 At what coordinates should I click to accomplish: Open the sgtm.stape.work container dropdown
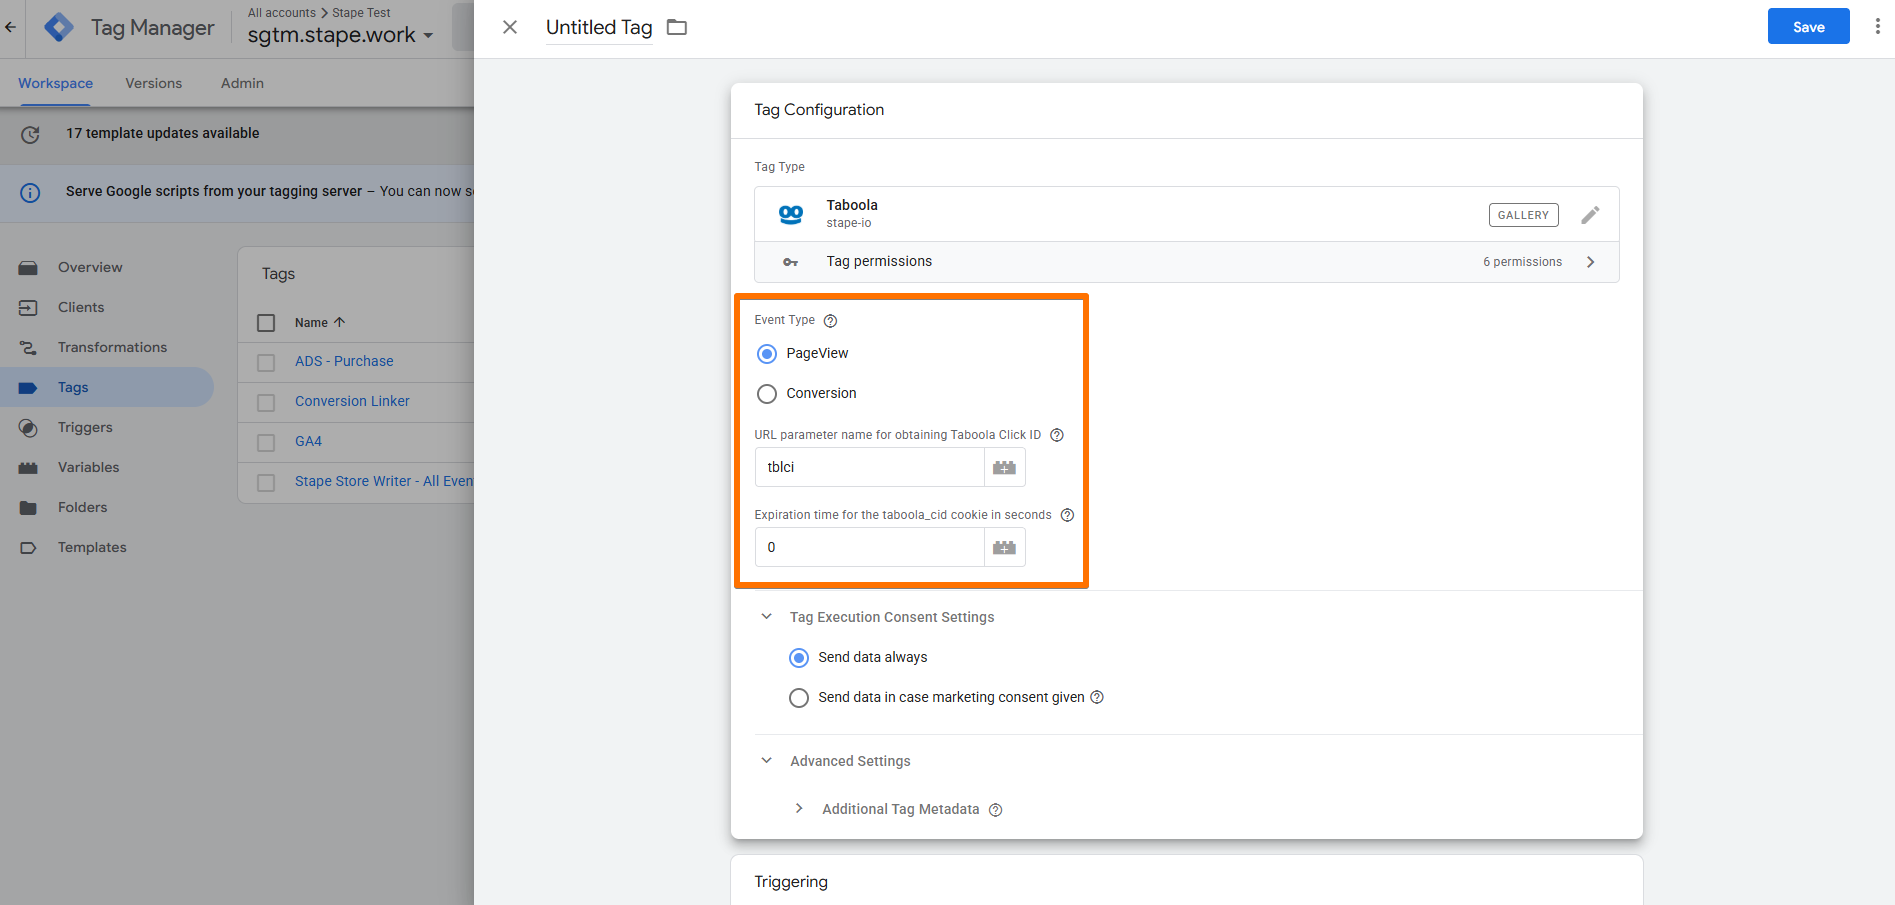click(340, 35)
